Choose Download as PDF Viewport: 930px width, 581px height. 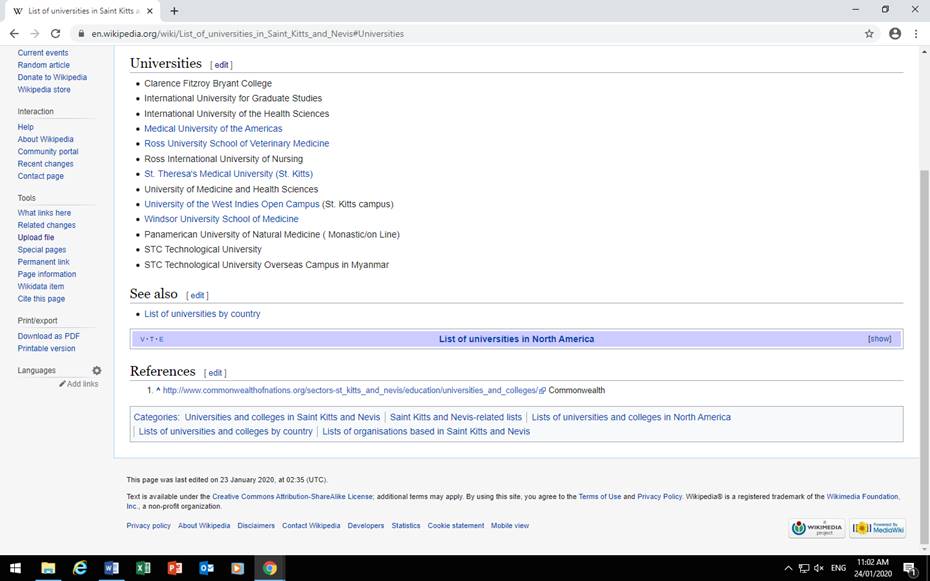click(x=49, y=336)
